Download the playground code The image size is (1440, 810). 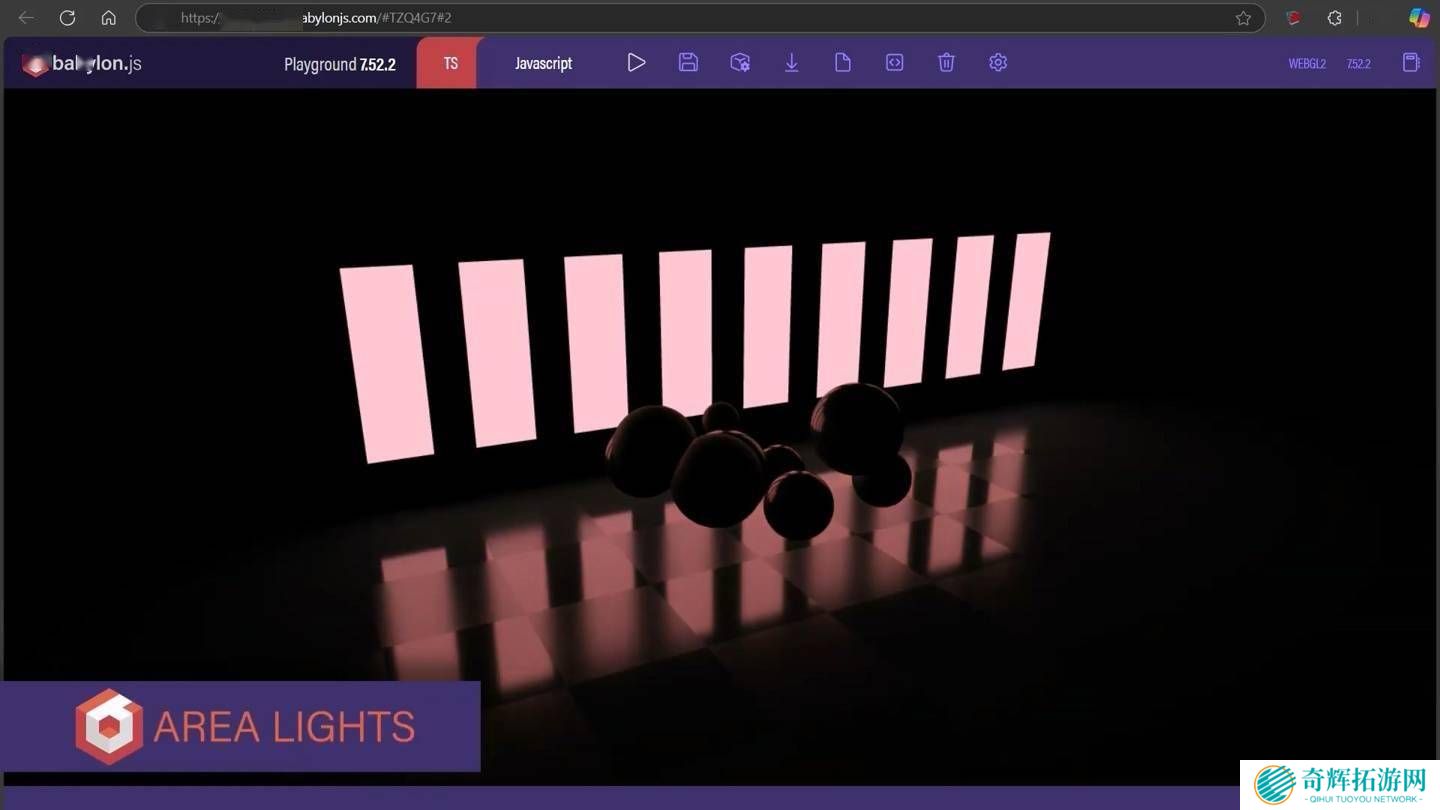click(x=791, y=63)
